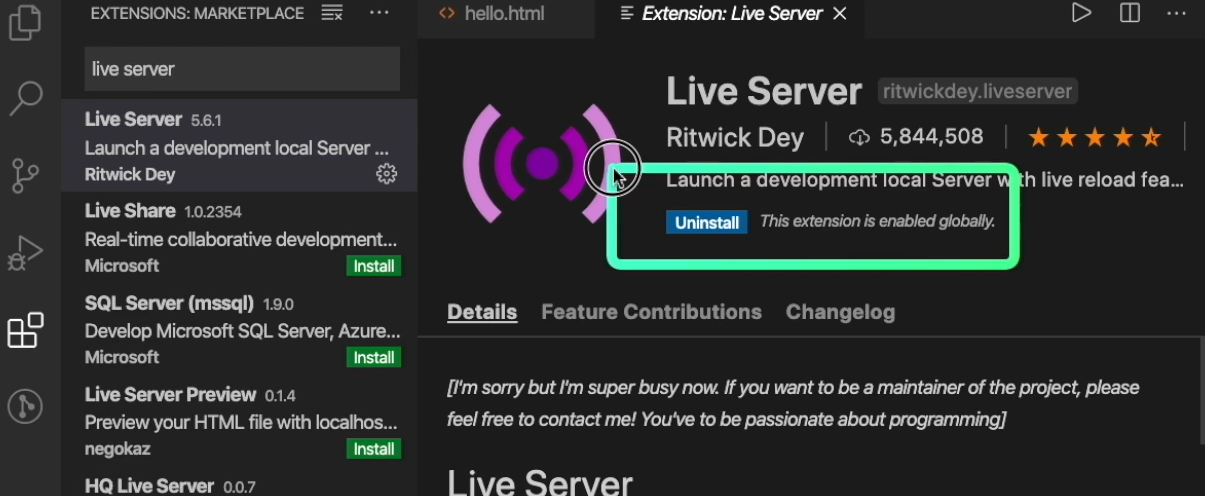Close the Extension: Live Server tab

(x=840, y=14)
